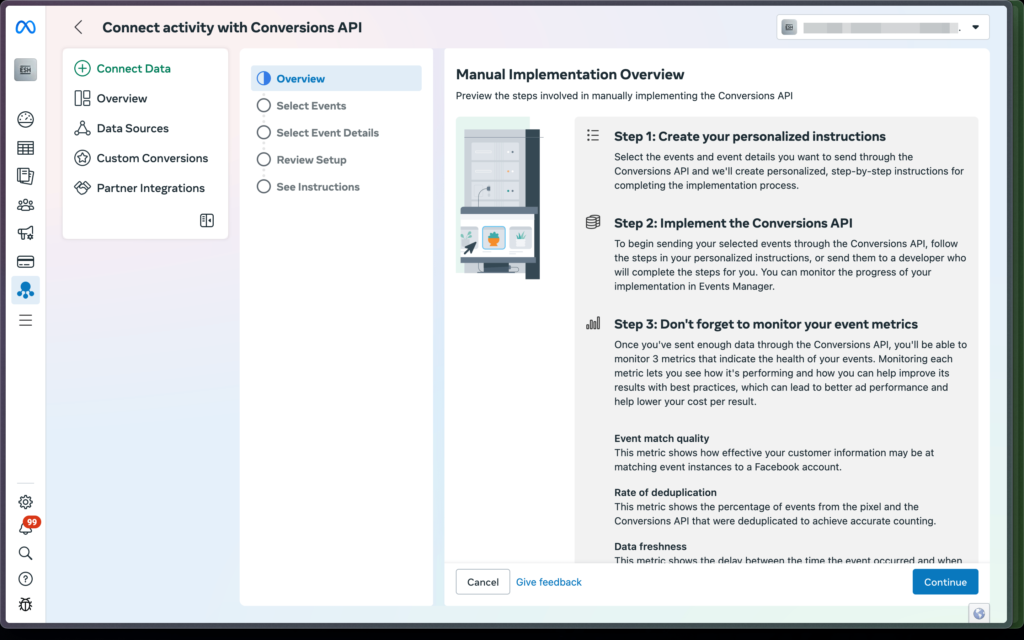Collapse the navigation panel icon
The height and width of the screenshot is (640, 1024).
coord(207,220)
